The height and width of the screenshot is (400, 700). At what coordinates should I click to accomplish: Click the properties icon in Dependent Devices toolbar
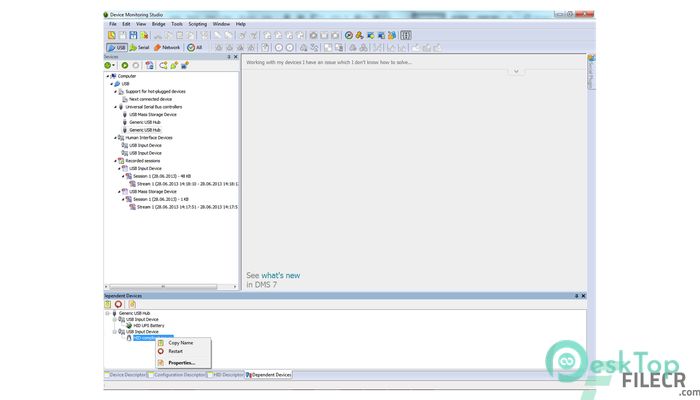coord(132,304)
